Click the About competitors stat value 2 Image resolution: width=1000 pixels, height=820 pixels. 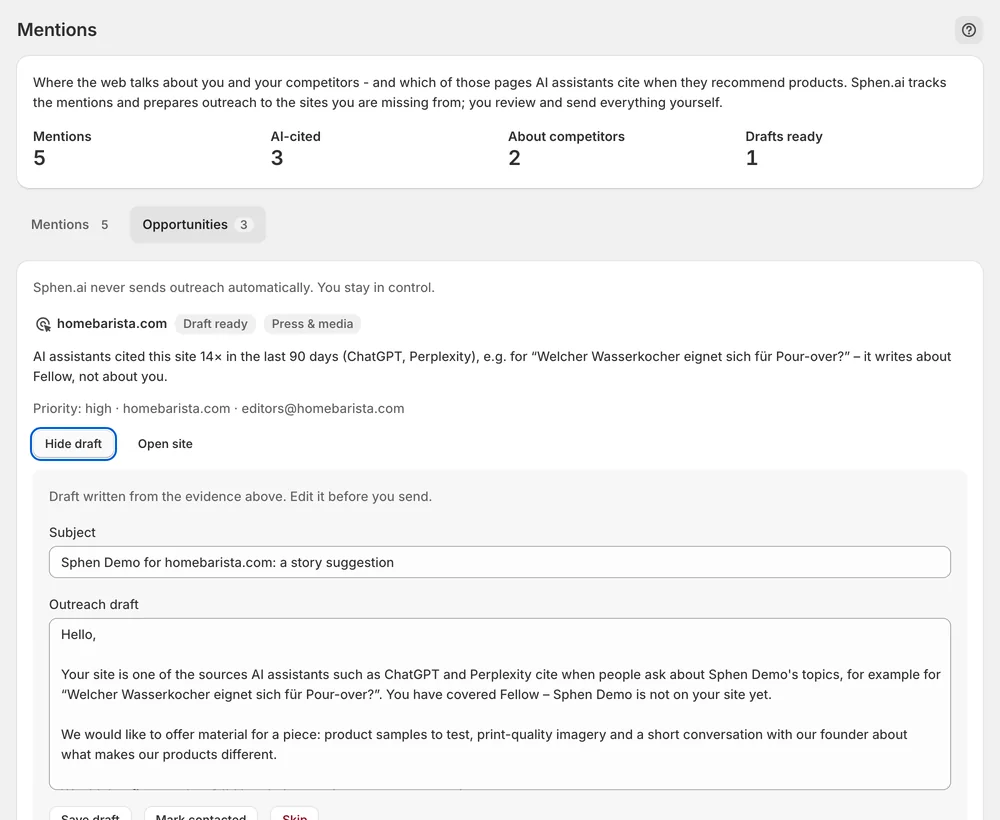click(514, 157)
